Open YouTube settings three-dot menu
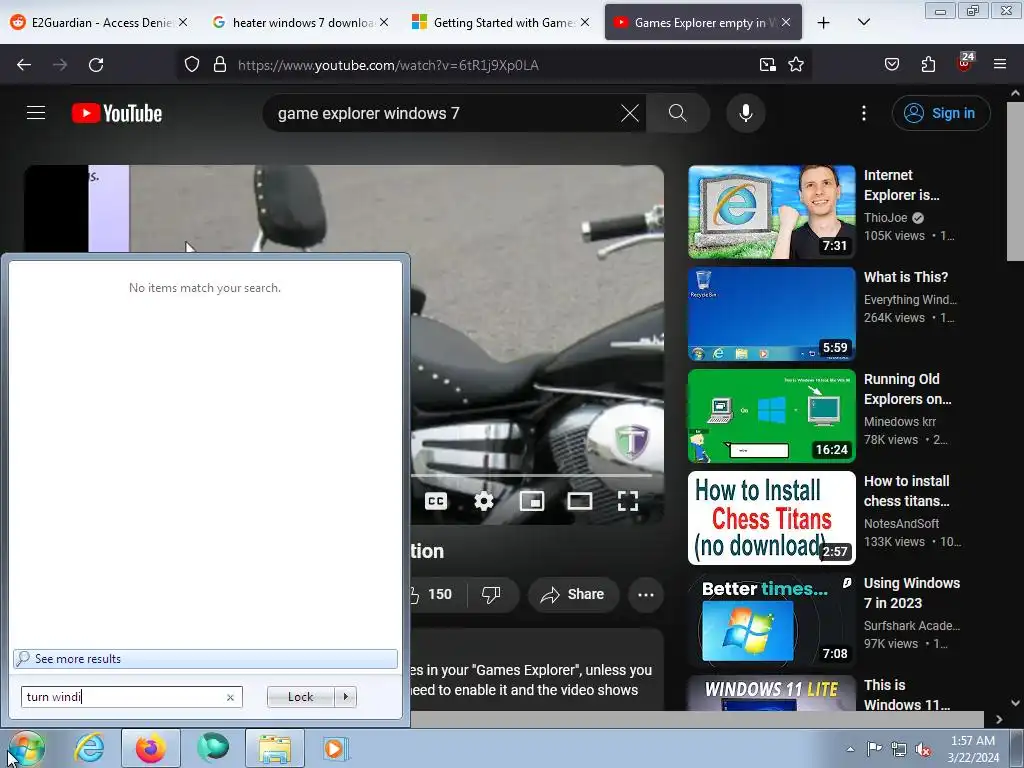This screenshot has height=768, width=1024. [x=863, y=113]
